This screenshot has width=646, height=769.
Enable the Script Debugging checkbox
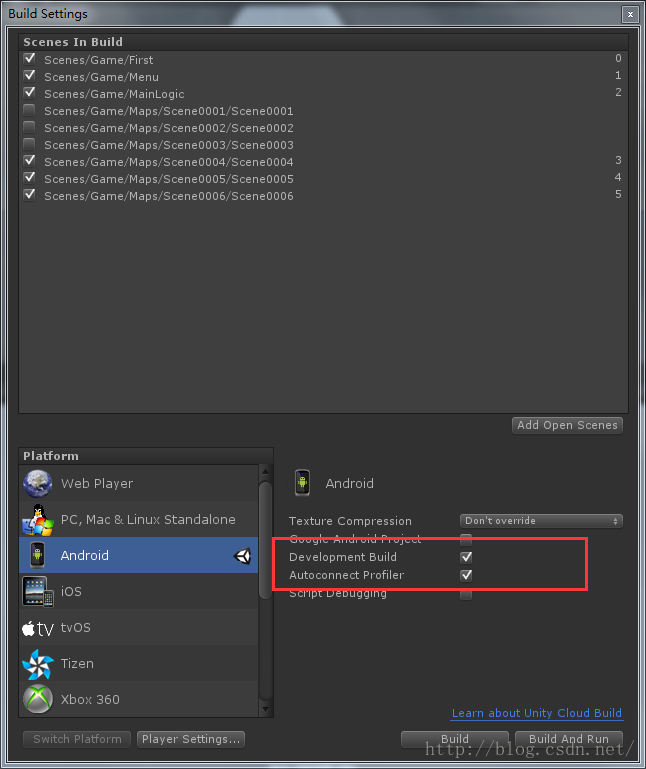466,594
